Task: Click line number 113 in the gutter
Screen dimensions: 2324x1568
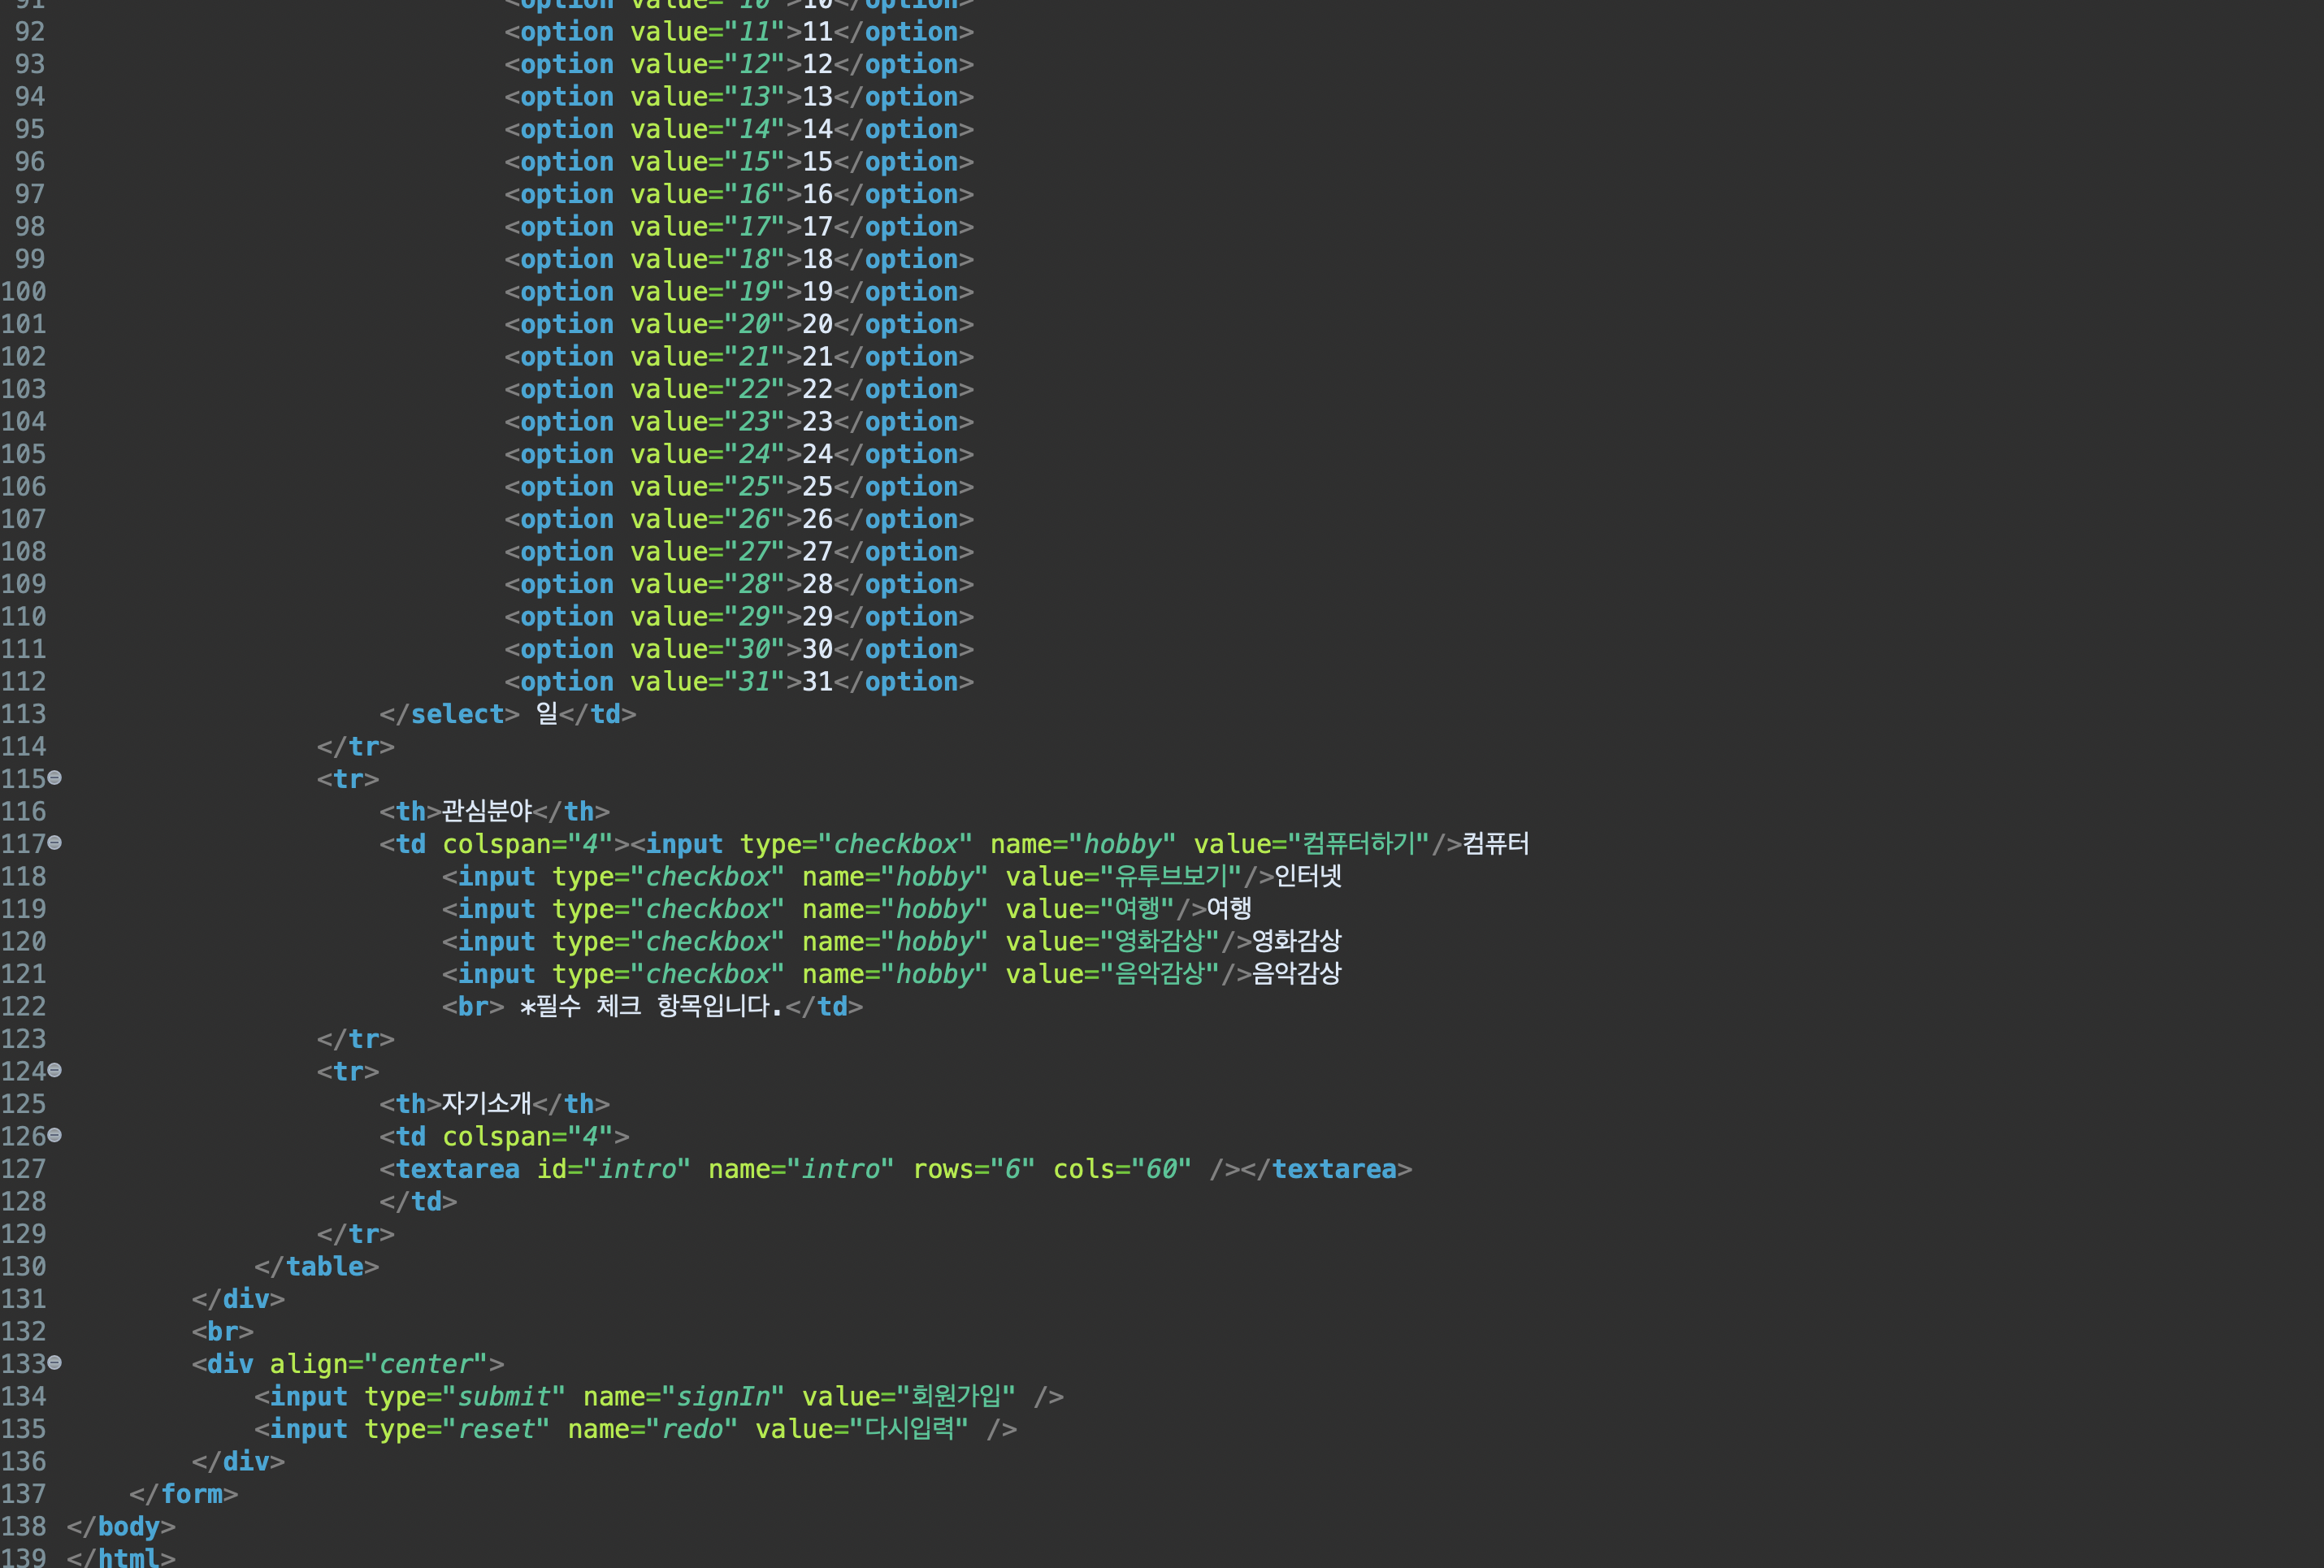Action: [x=24, y=714]
